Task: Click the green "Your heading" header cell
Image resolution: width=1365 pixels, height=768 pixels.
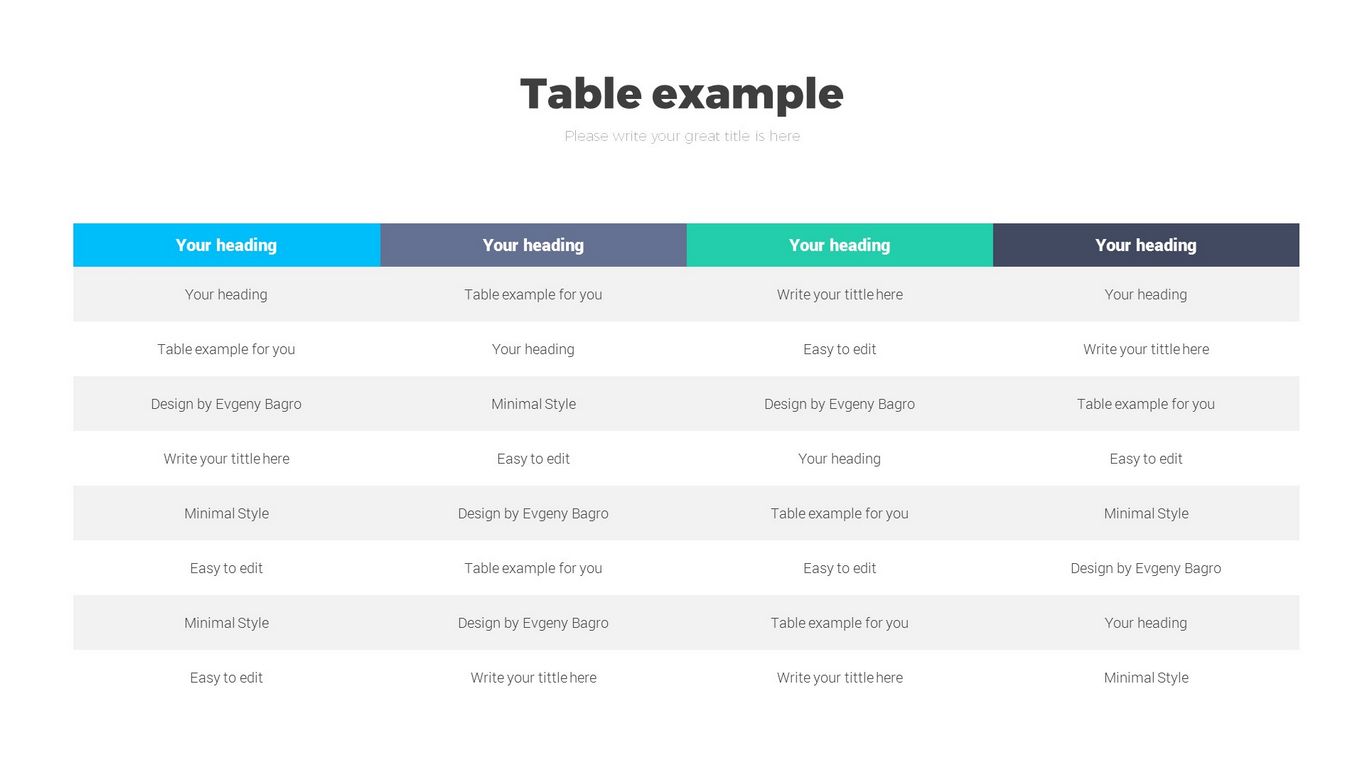Action: pyautogui.click(x=839, y=245)
